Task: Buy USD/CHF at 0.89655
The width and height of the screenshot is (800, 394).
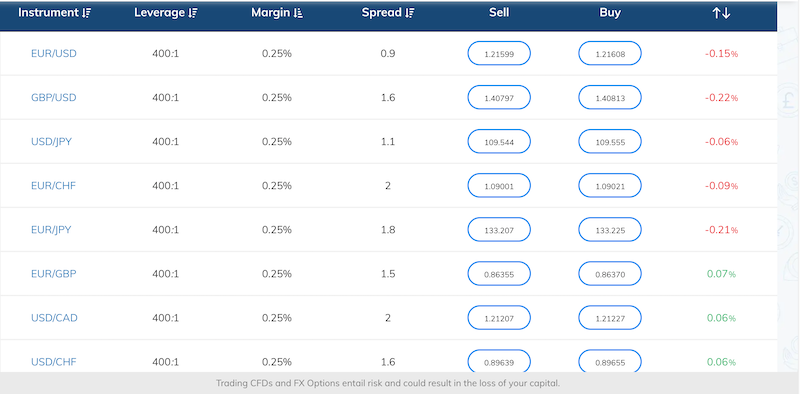Action: click(x=610, y=361)
